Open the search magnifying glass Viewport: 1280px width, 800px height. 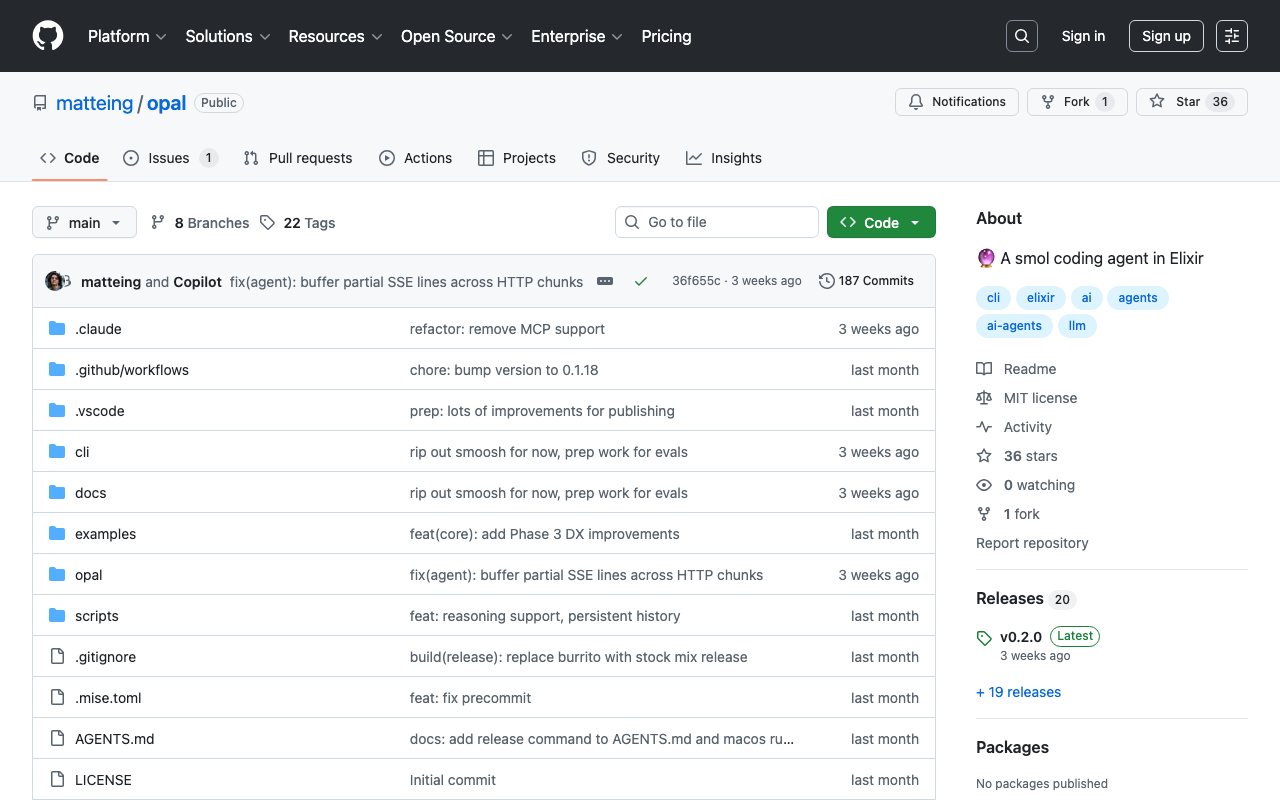point(1021,36)
